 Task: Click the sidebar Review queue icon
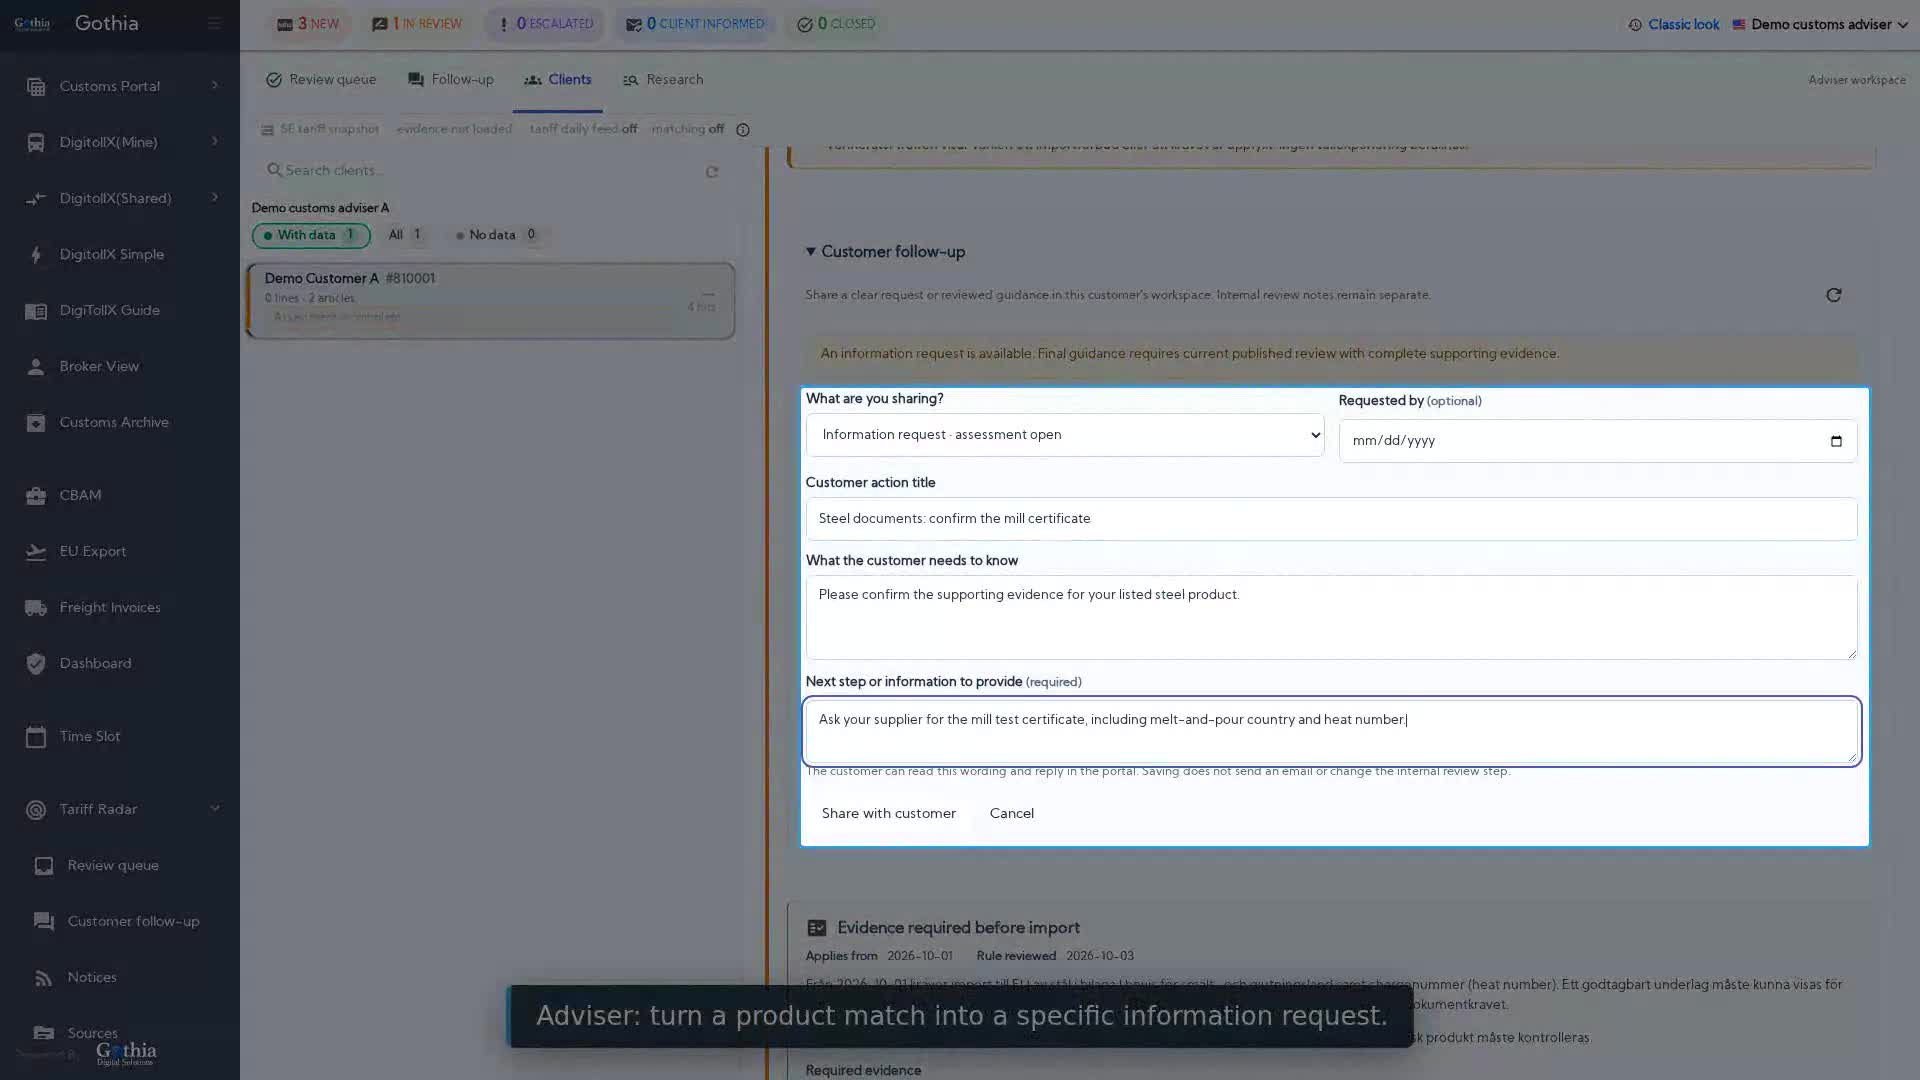point(44,866)
